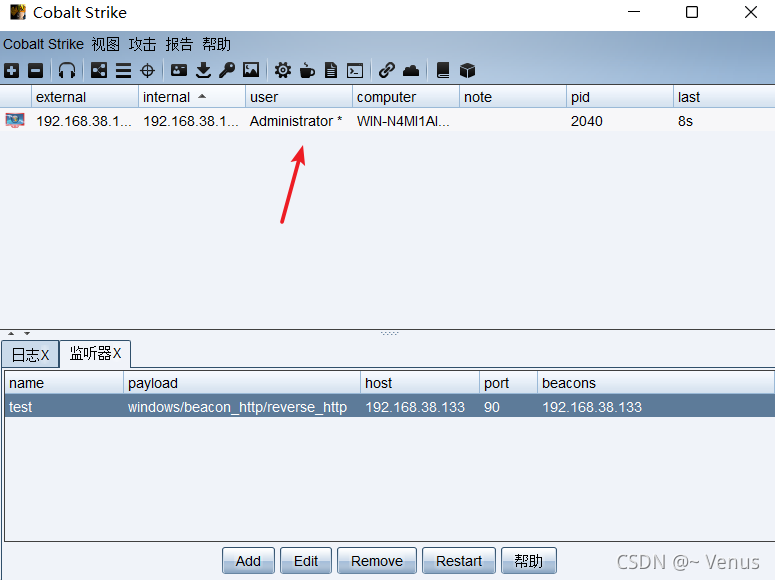The width and height of the screenshot is (775, 580).
Task: Sort sessions by user column header
Action: (299, 97)
